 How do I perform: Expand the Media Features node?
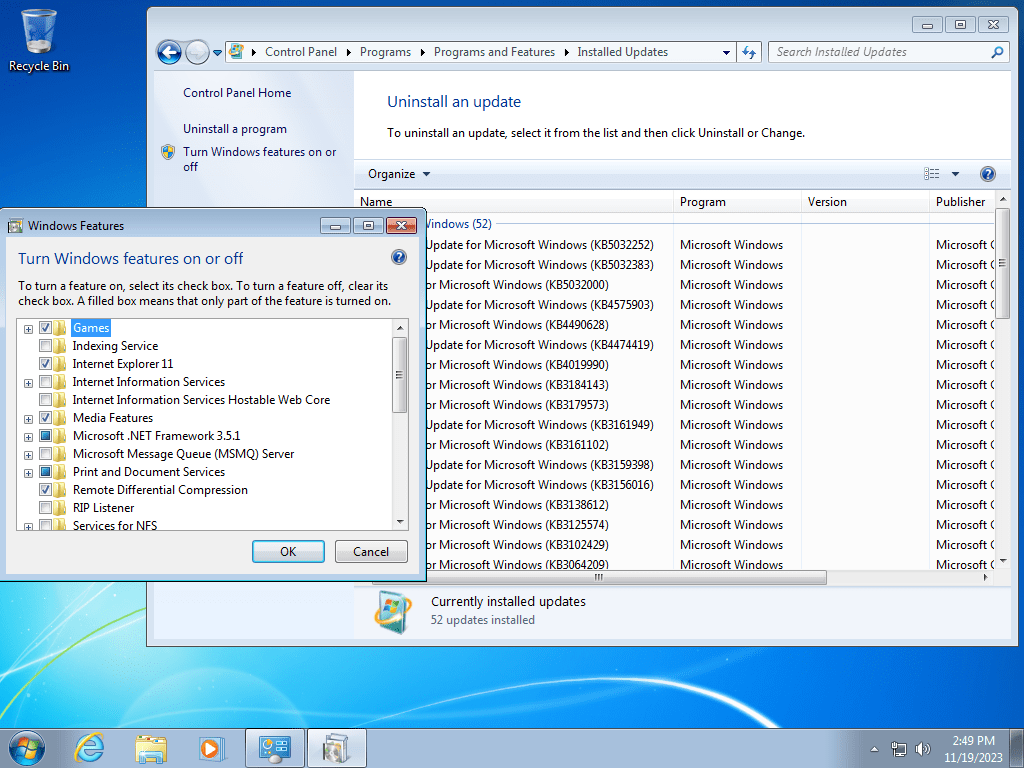coord(28,419)
